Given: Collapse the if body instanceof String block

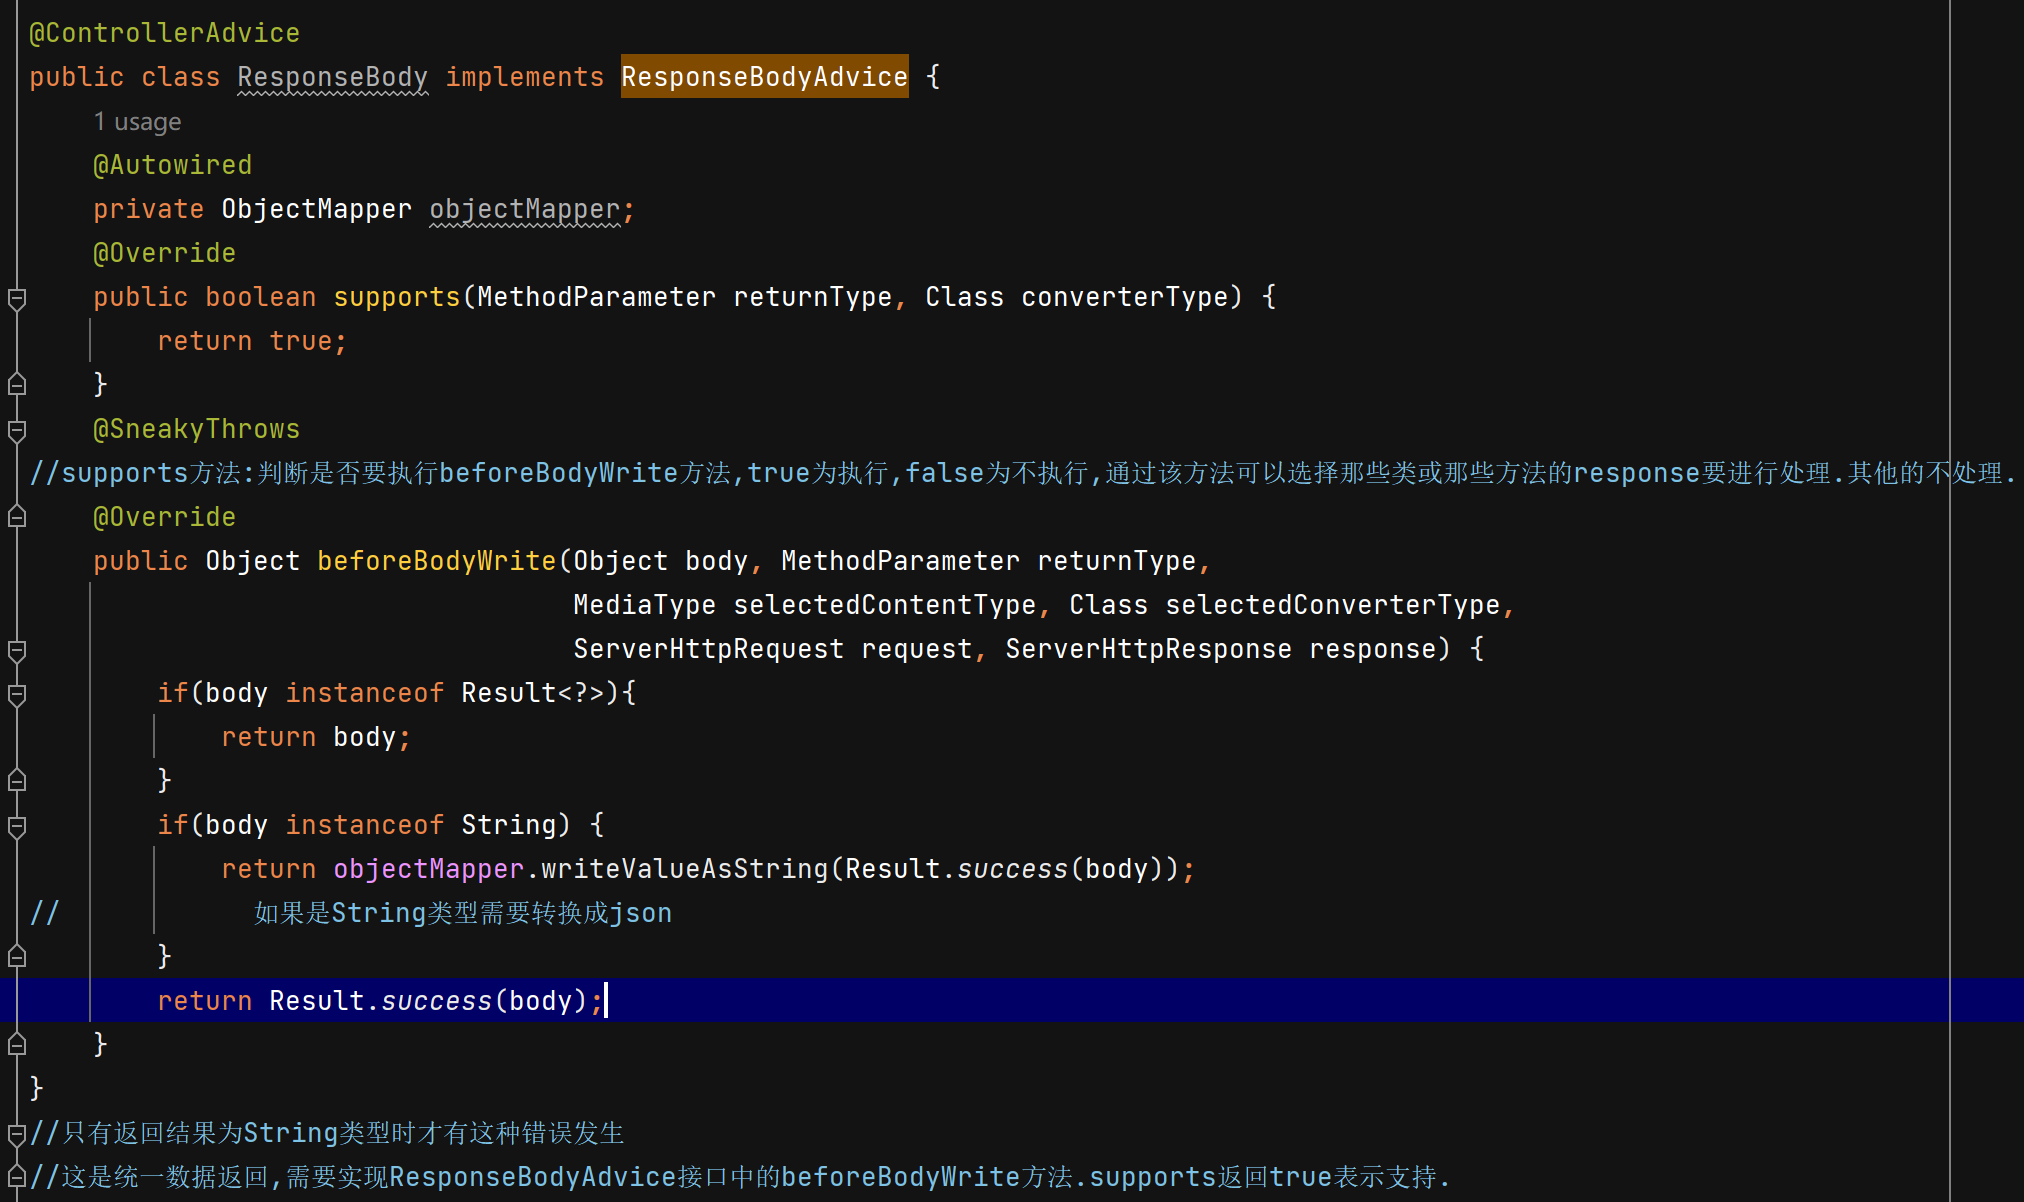Looking at the screenshot, I should pos(17,826).
